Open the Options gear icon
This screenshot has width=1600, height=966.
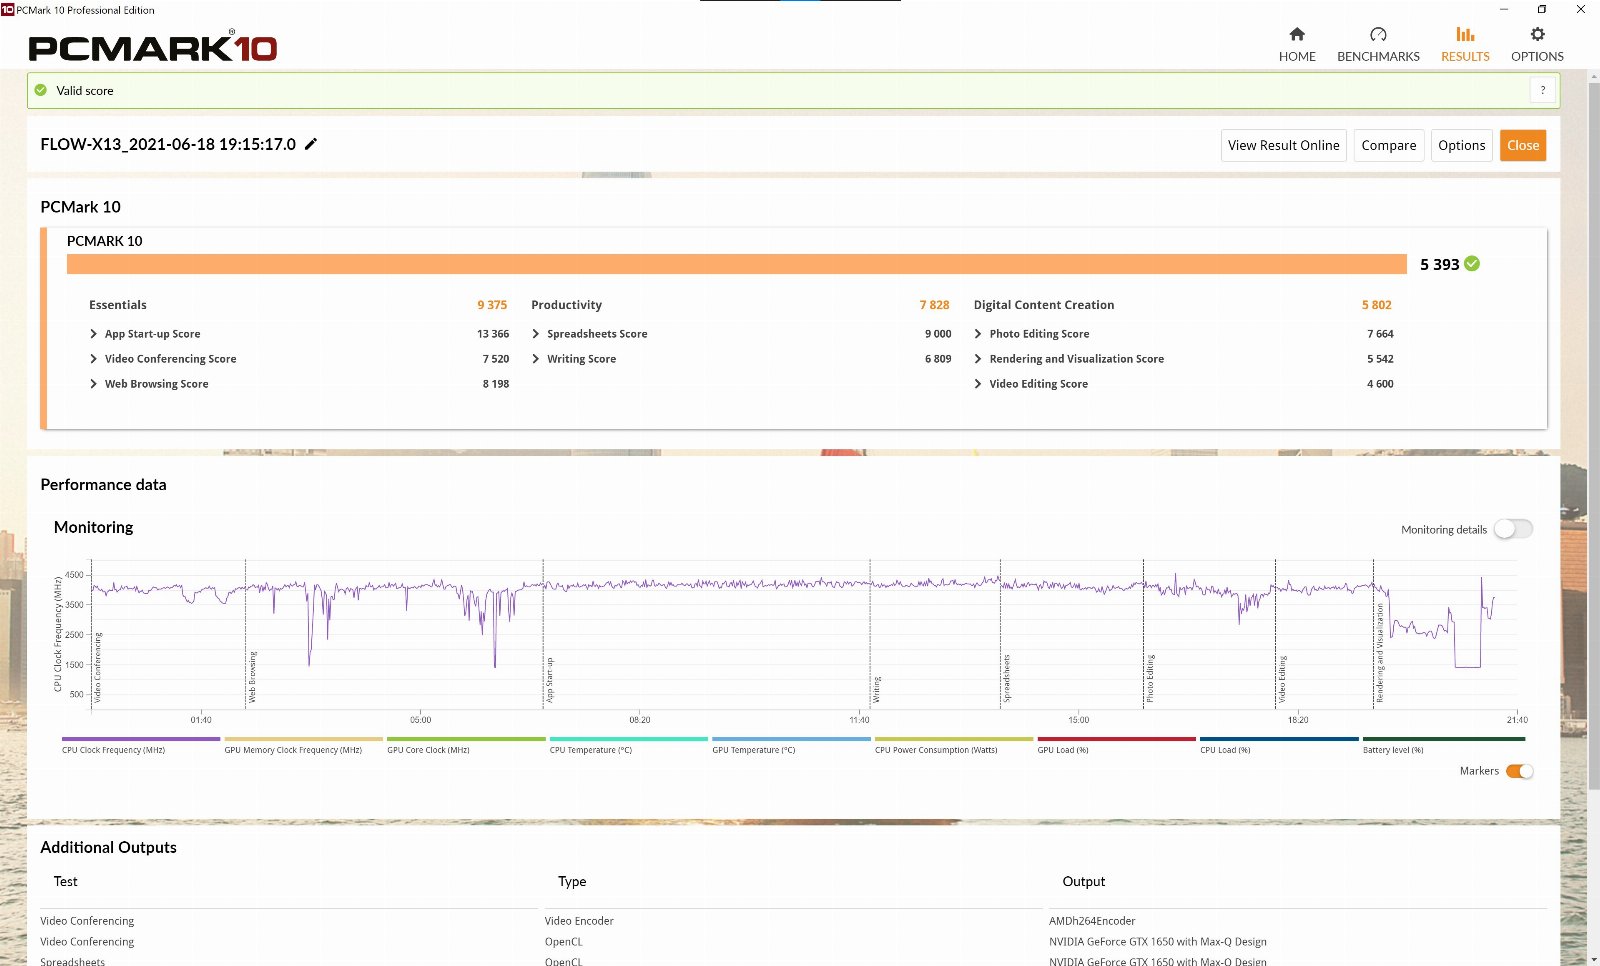(1537, 34)
